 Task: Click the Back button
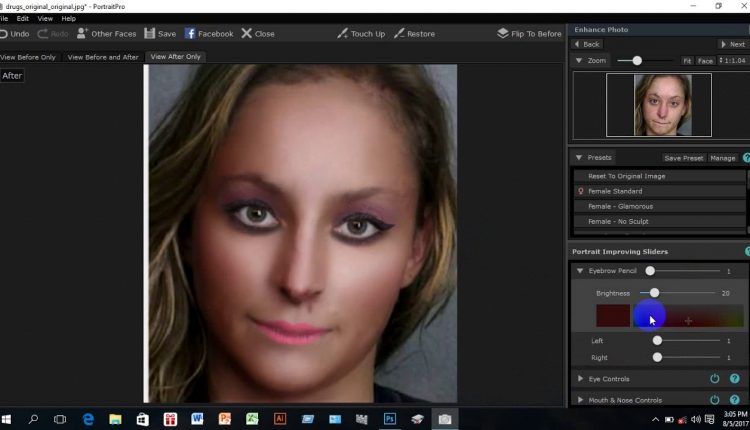[587, 44]
